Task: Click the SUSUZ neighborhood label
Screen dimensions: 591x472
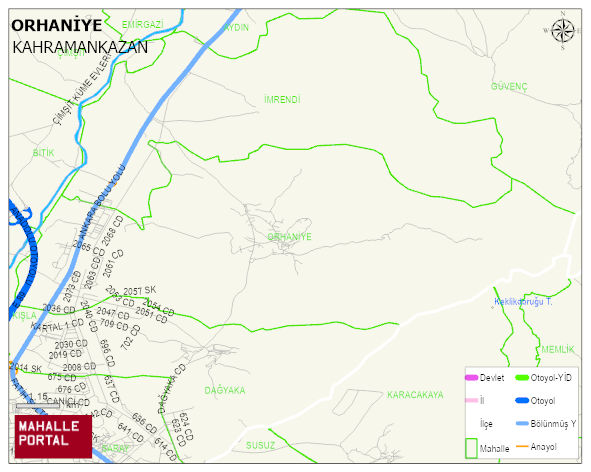Action: click(260, 446)
